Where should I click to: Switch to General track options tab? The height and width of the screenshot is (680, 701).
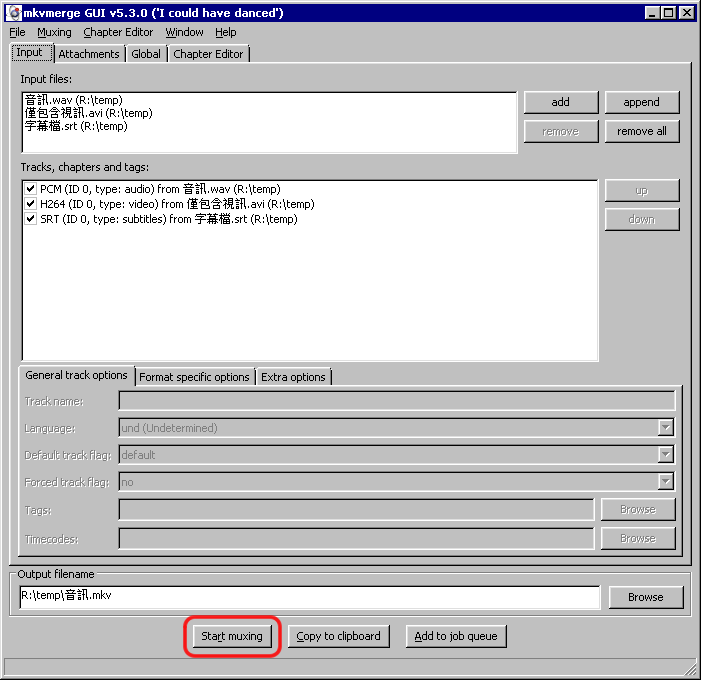click(76, 376)
